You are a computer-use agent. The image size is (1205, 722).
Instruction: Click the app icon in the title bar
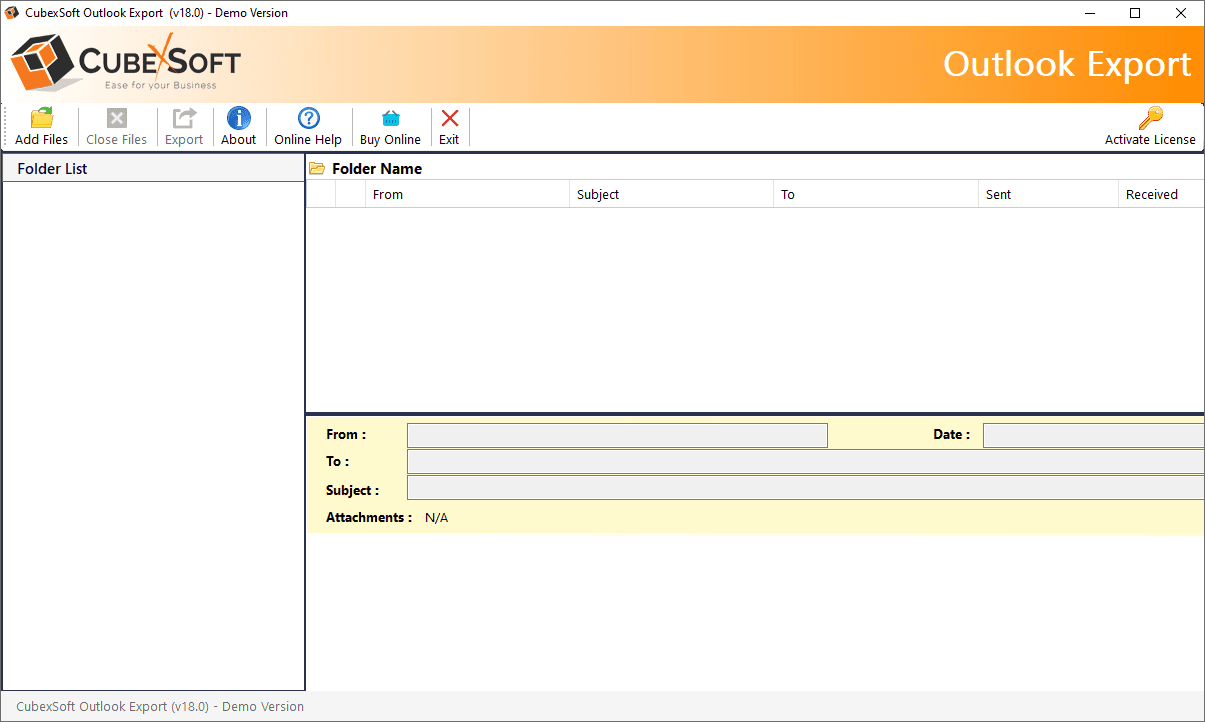pos(12,13)
